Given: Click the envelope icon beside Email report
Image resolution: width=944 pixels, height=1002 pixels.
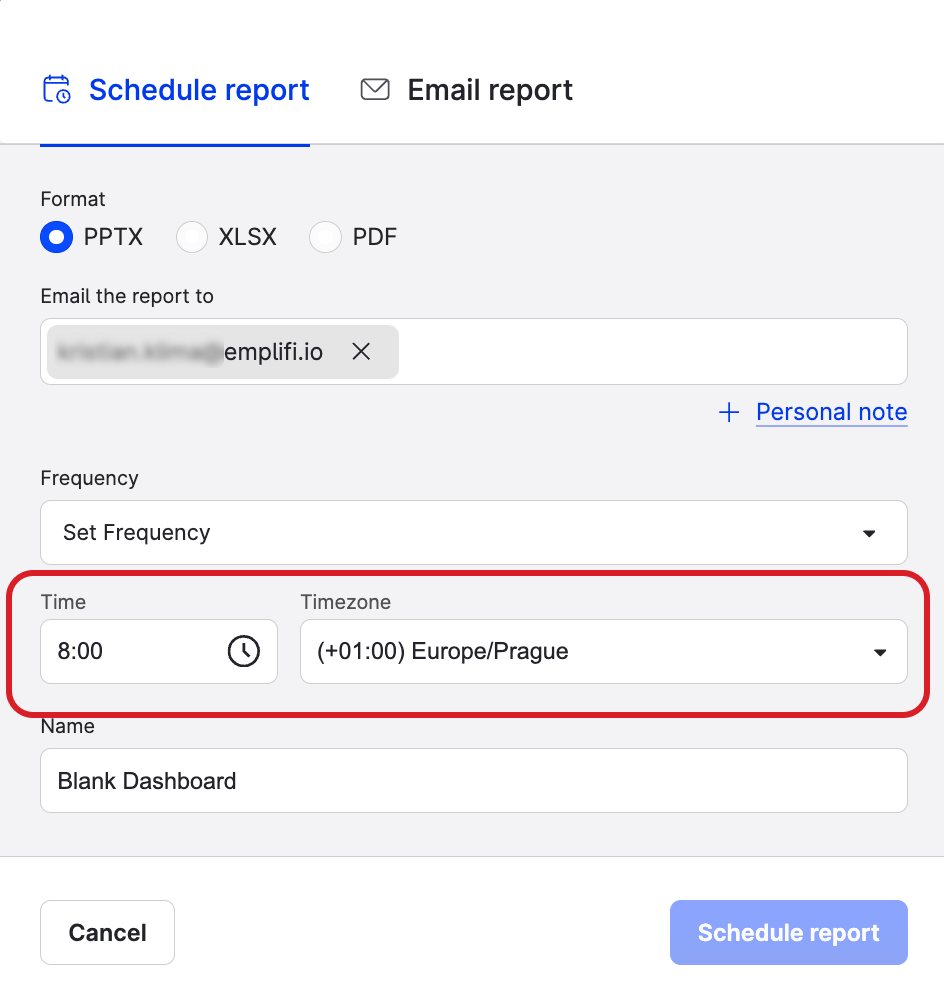Looking at the screenshot, I should click(x=375, y=90).
